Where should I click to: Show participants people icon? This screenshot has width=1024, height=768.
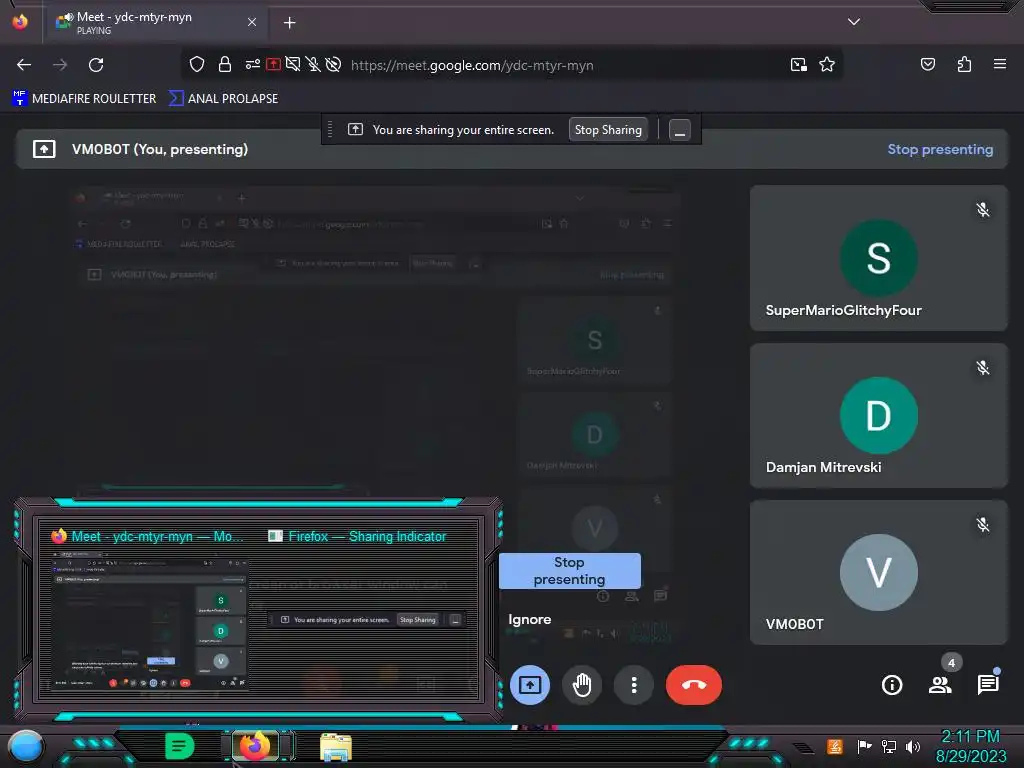point(940,685)
